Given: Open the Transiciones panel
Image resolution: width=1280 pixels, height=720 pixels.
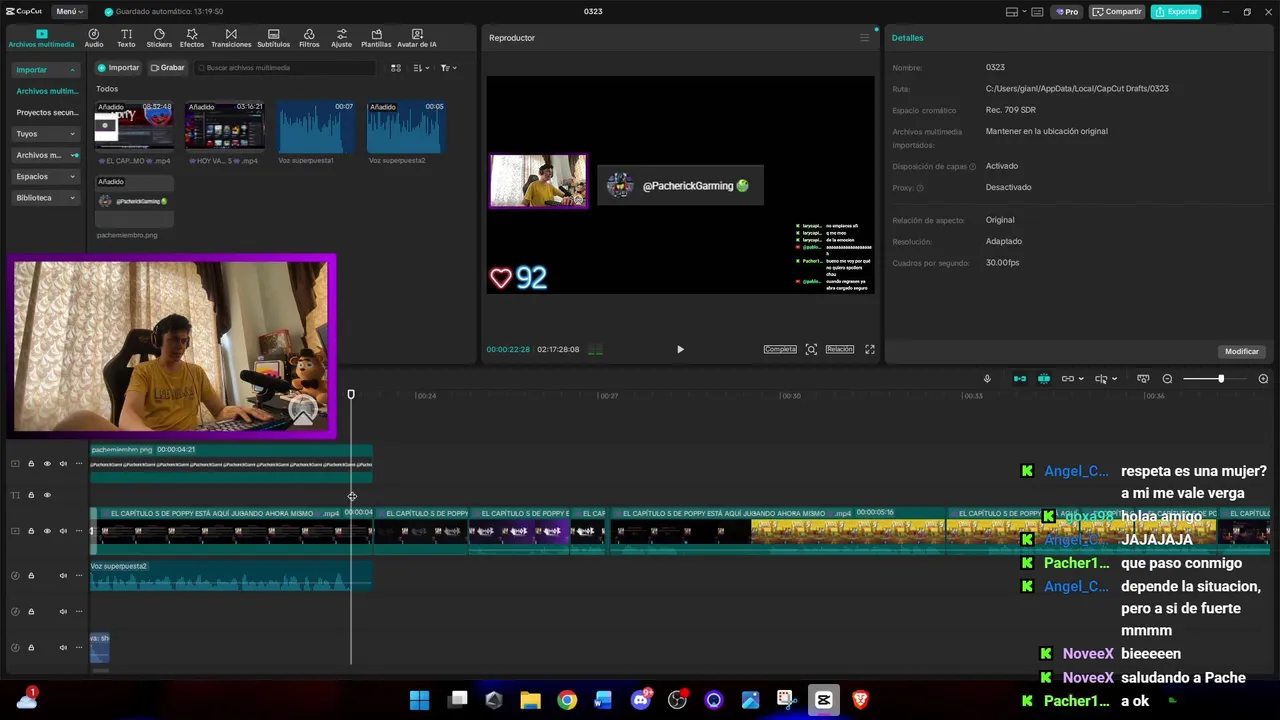Looking at the screenshot, I should (x=231, y=38).
